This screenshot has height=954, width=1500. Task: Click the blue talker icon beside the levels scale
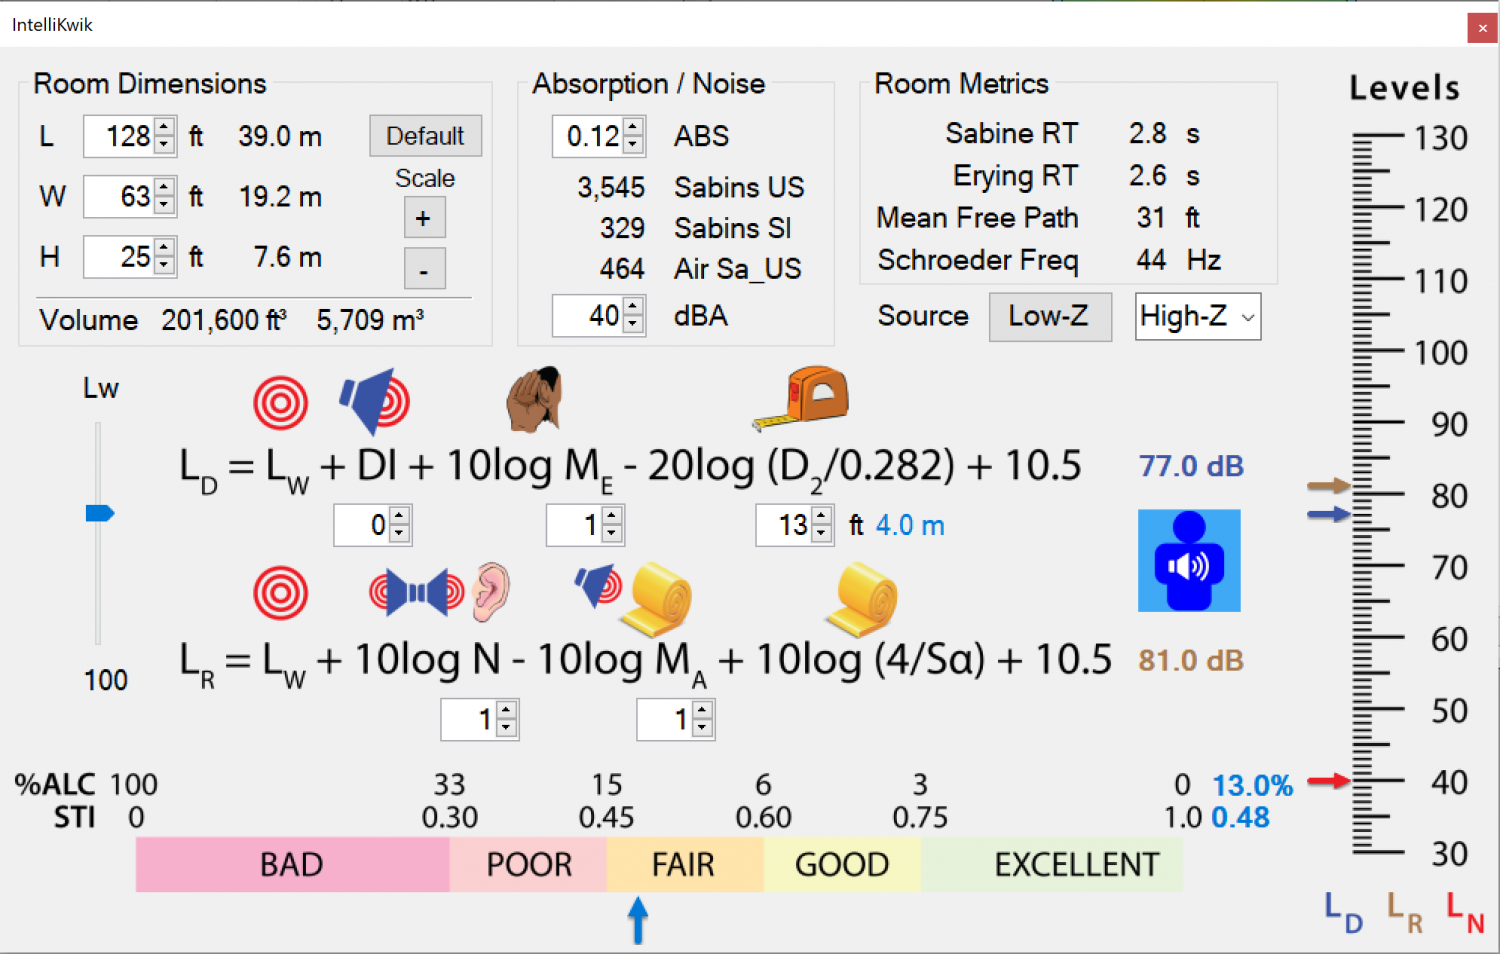pos(1189,560)
